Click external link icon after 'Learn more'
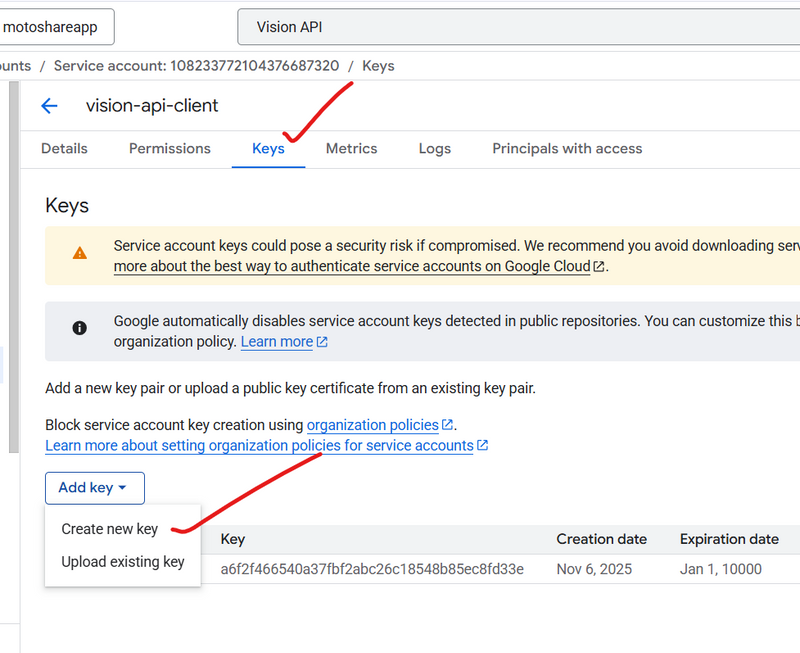 (322, 342)
